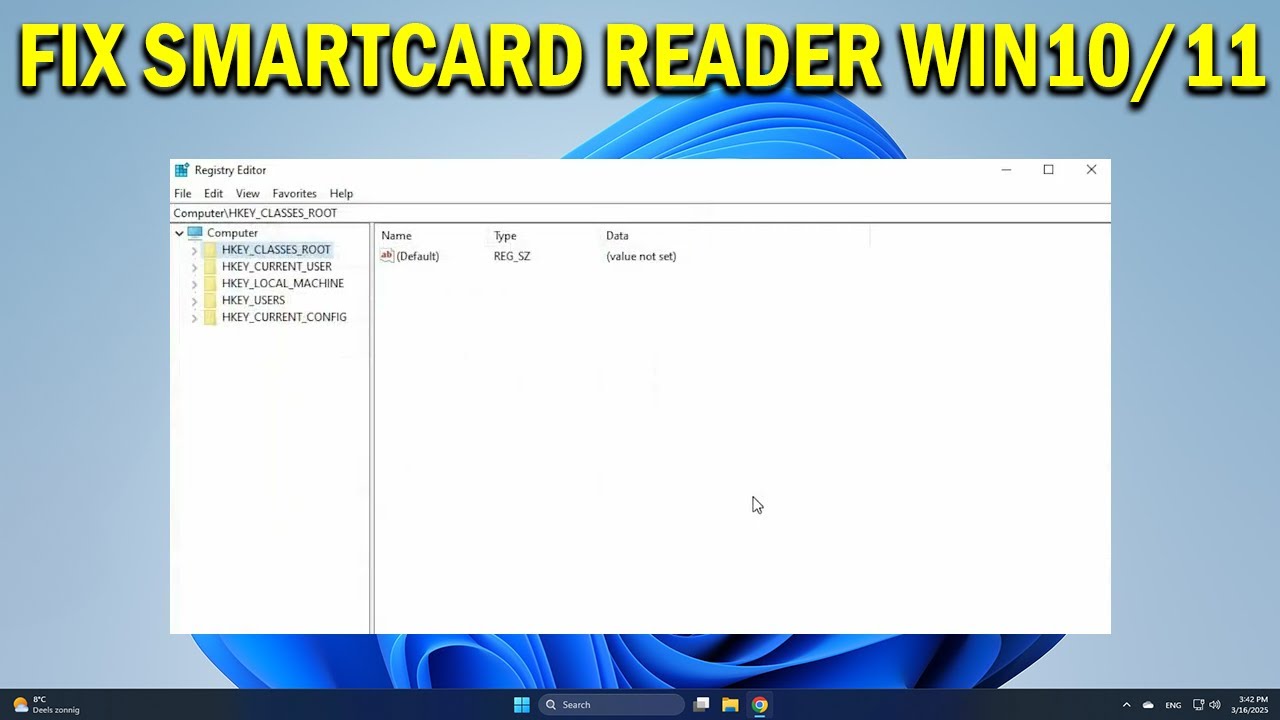Open Task View from taskbar
This screenshot has height=720, width=1280.
coord(701,705)
